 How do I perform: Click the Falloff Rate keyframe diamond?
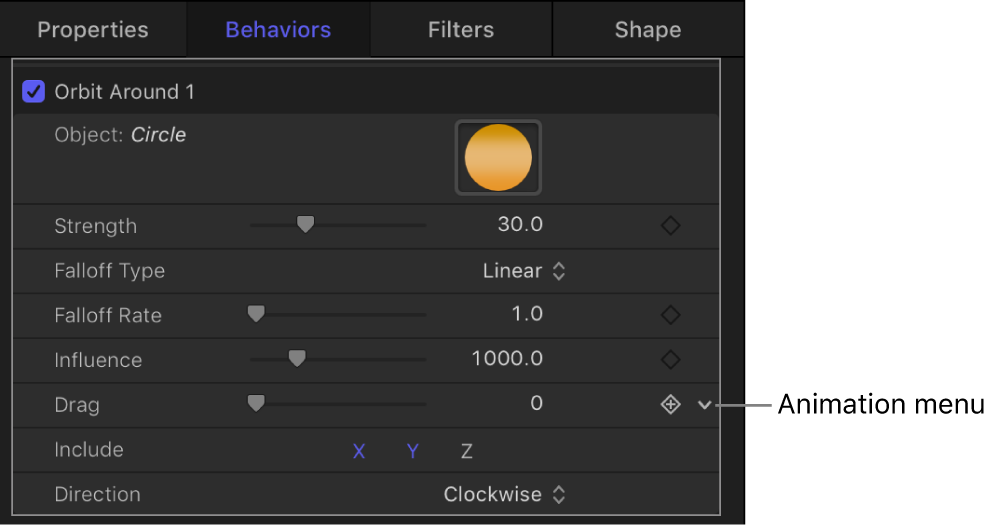671,315
